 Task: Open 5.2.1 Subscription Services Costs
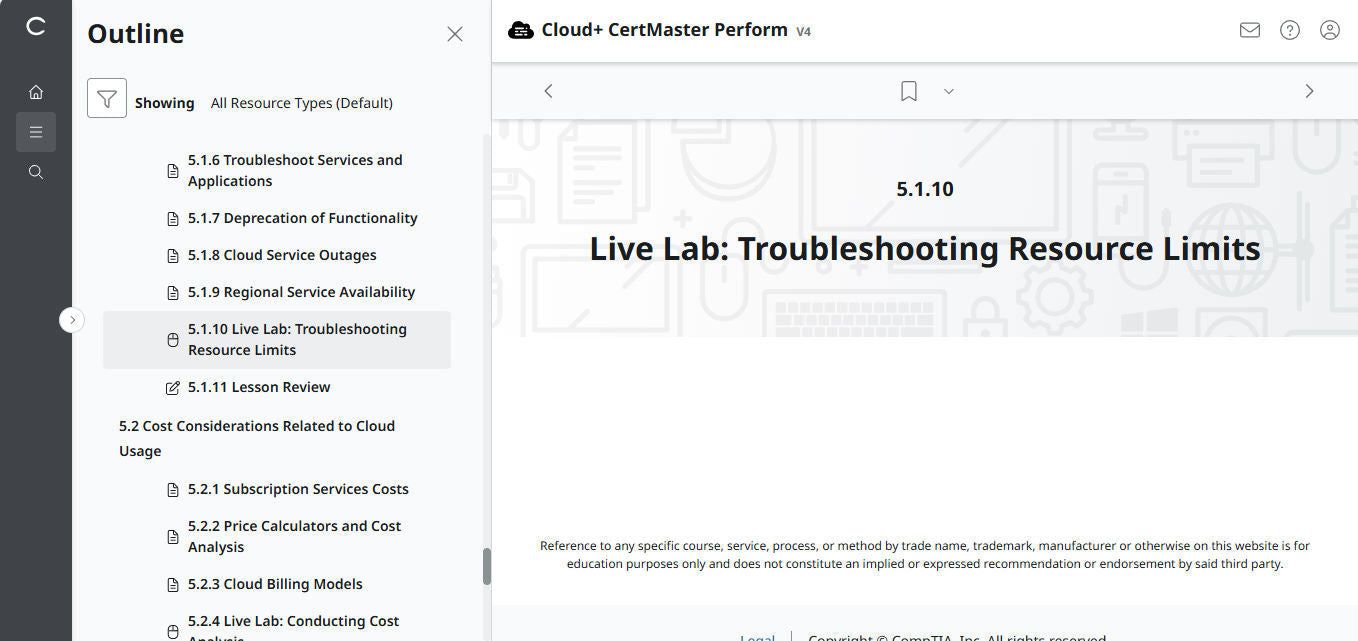click(x=297, y=488)
